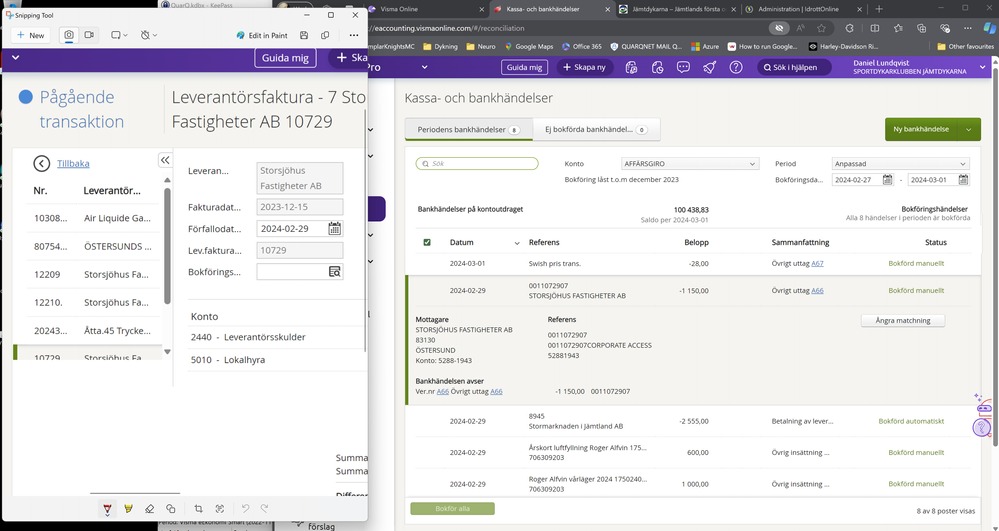This screenshot has width=999, height=531.
Task: Open calendar for start date 2024-02-27
Action: (887, 180)
